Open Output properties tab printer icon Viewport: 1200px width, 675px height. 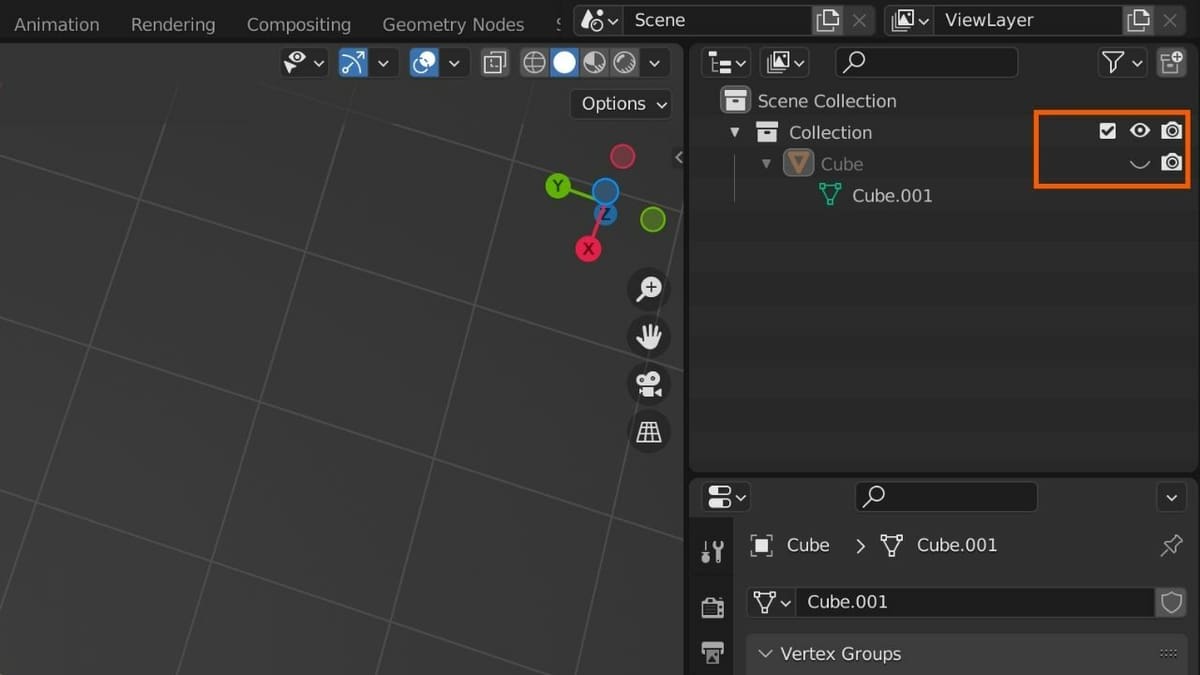tap(712, 652)
